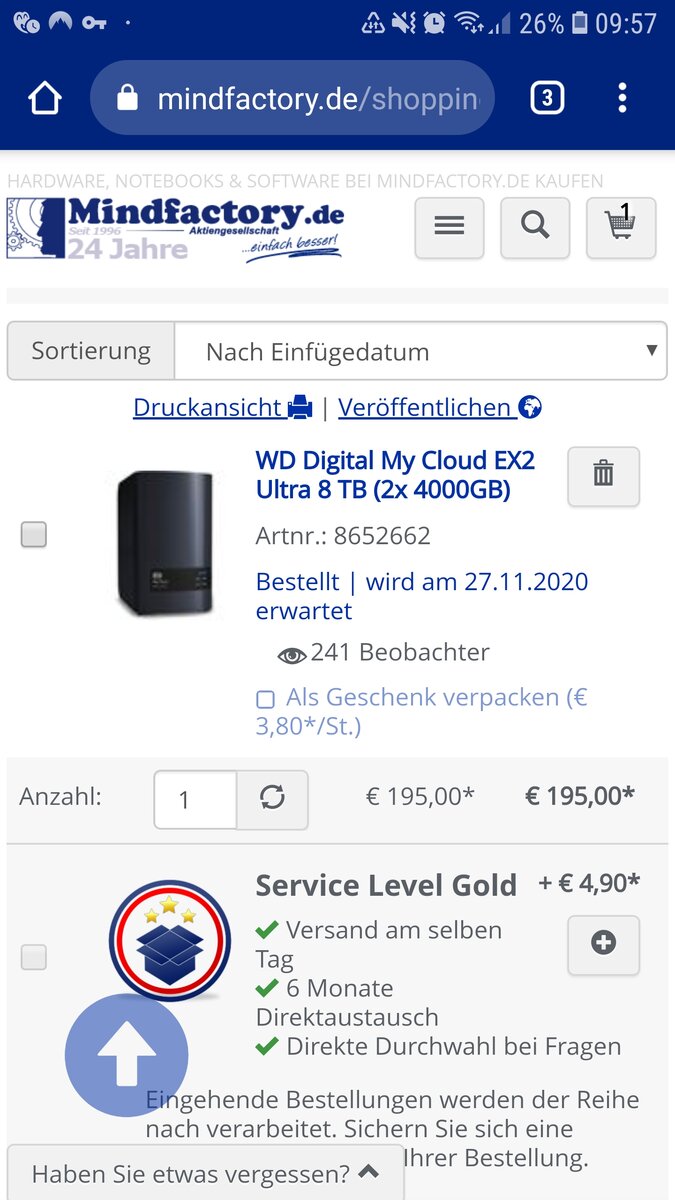The height and width of the screenshot is (1200, 675).
Task: Add Service Level Gold with the plus button
Action: [603, 944]
